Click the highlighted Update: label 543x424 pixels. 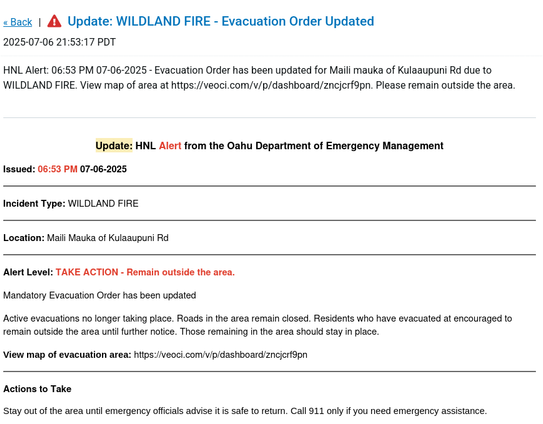pyautogui.click(x=114, y=145)
